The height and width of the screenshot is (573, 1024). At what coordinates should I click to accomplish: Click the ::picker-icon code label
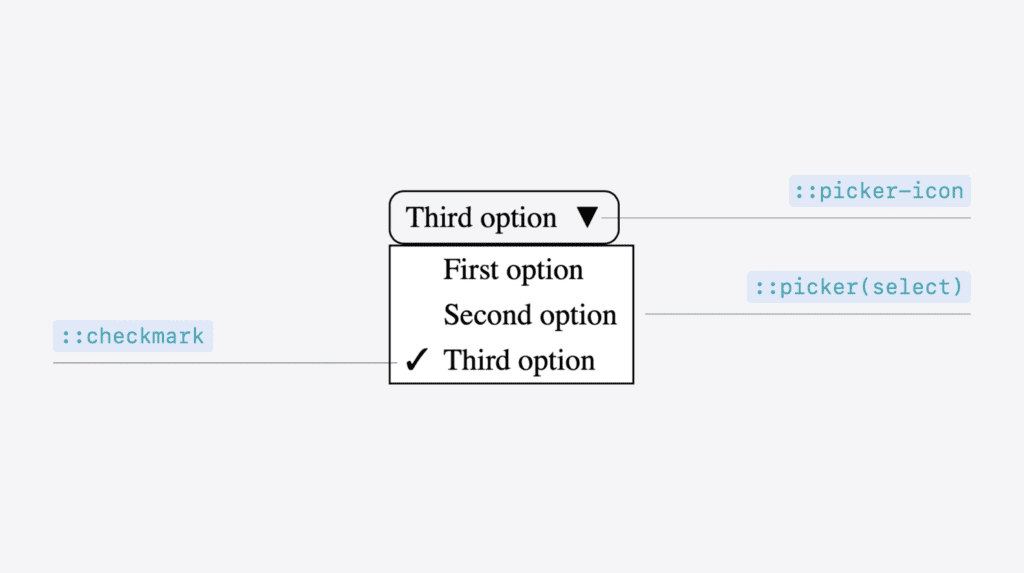[879, 191]
